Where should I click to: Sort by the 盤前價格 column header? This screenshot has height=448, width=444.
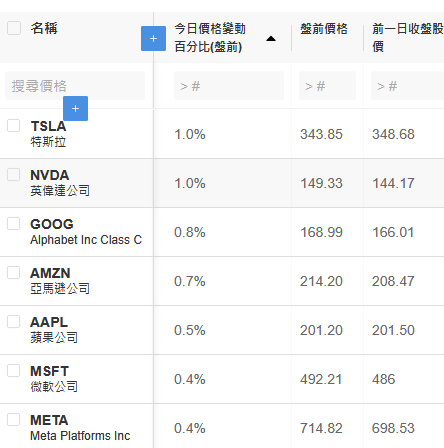tap(324, 29)
